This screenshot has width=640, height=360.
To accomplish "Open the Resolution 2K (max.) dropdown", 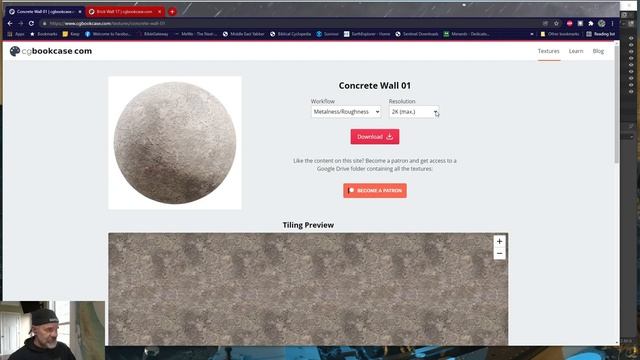I will [x=414, y=111].
